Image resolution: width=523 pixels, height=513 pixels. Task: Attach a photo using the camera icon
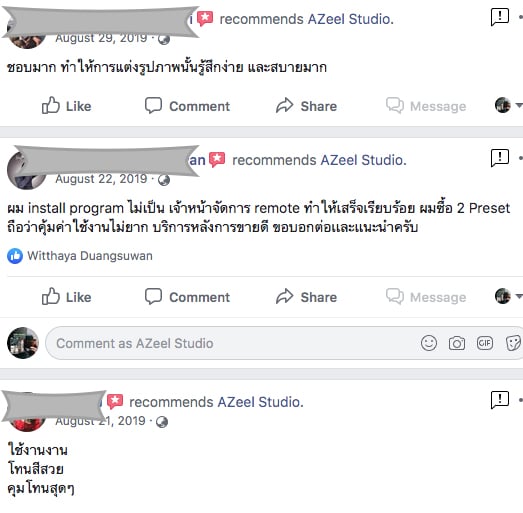[x=457, y=343]
